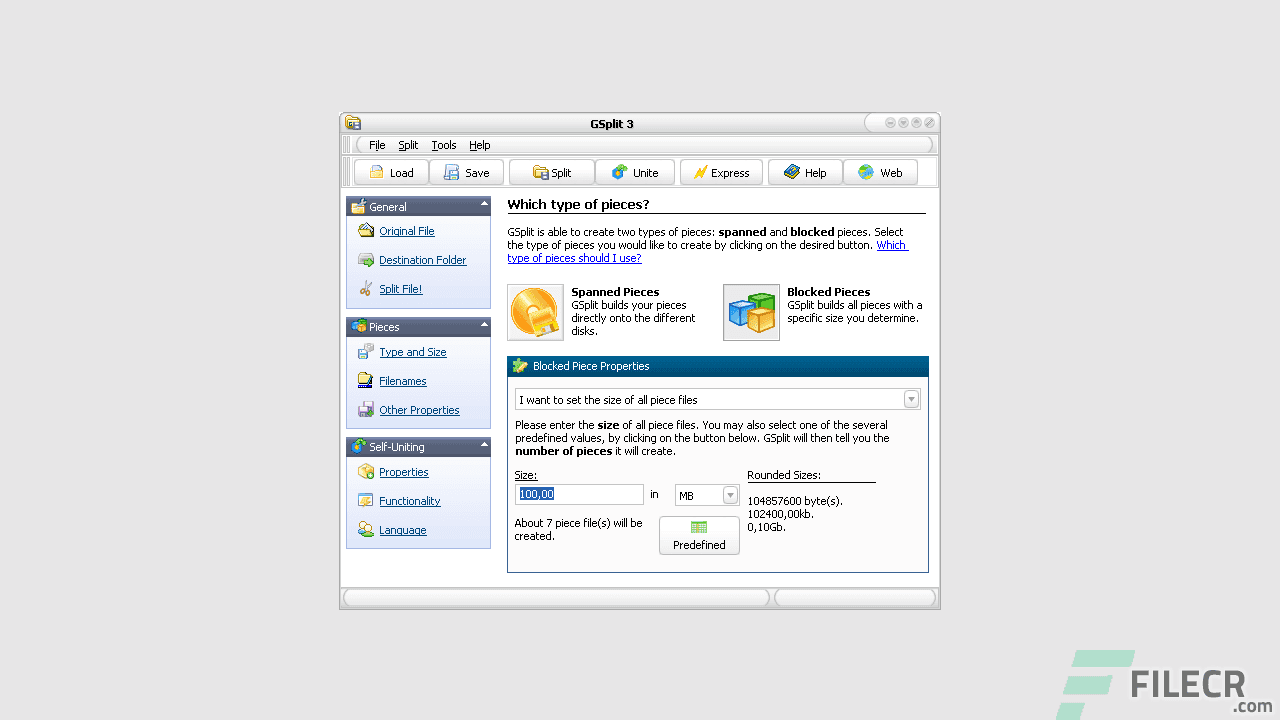Image resolution: width=1280 pixels, height=720 pixels.
Task: Click the Language icon
Action: click(366, 530)
